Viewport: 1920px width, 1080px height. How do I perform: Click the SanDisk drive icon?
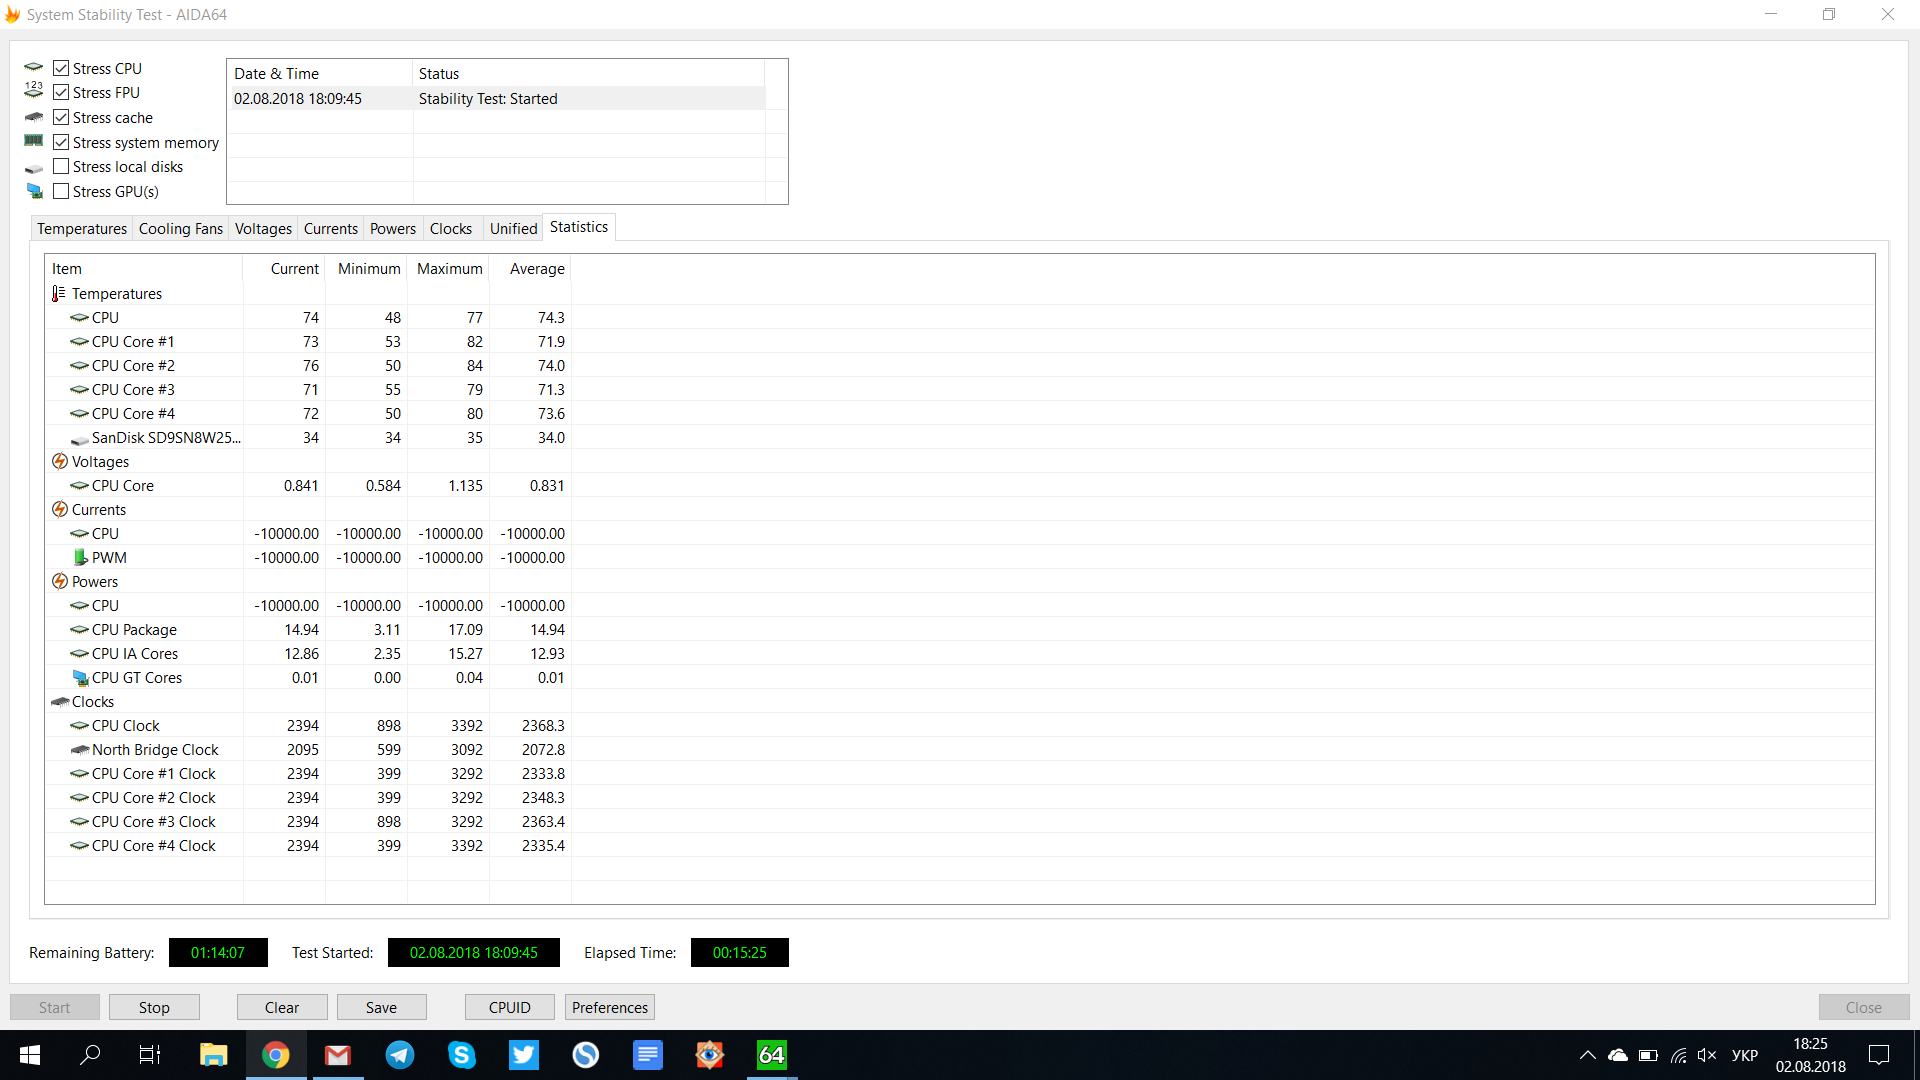(80, 439)
